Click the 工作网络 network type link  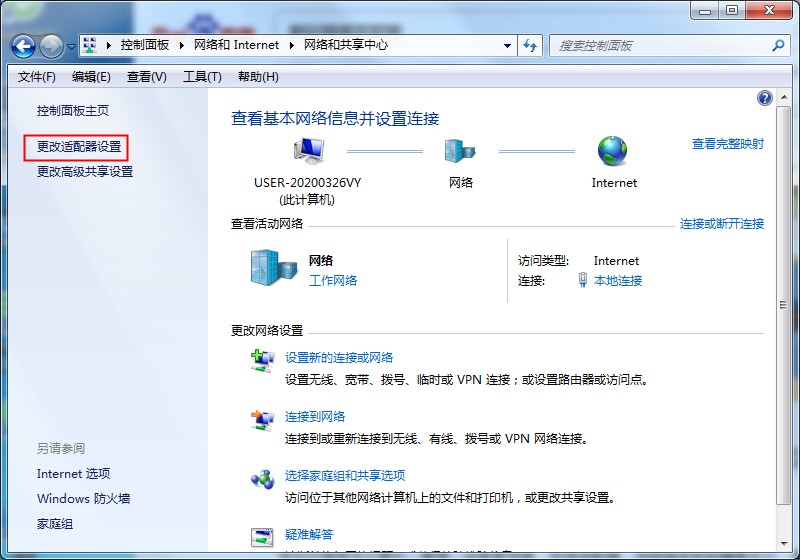coord(333,281)
